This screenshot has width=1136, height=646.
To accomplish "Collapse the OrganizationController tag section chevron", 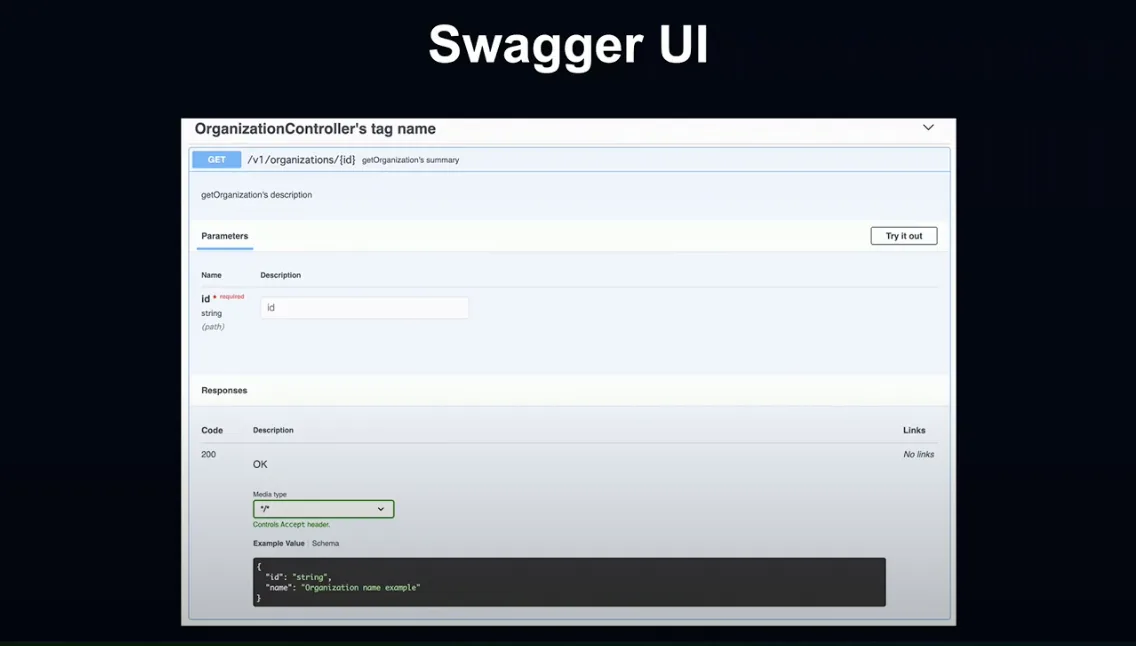I will tap(928, 127).
